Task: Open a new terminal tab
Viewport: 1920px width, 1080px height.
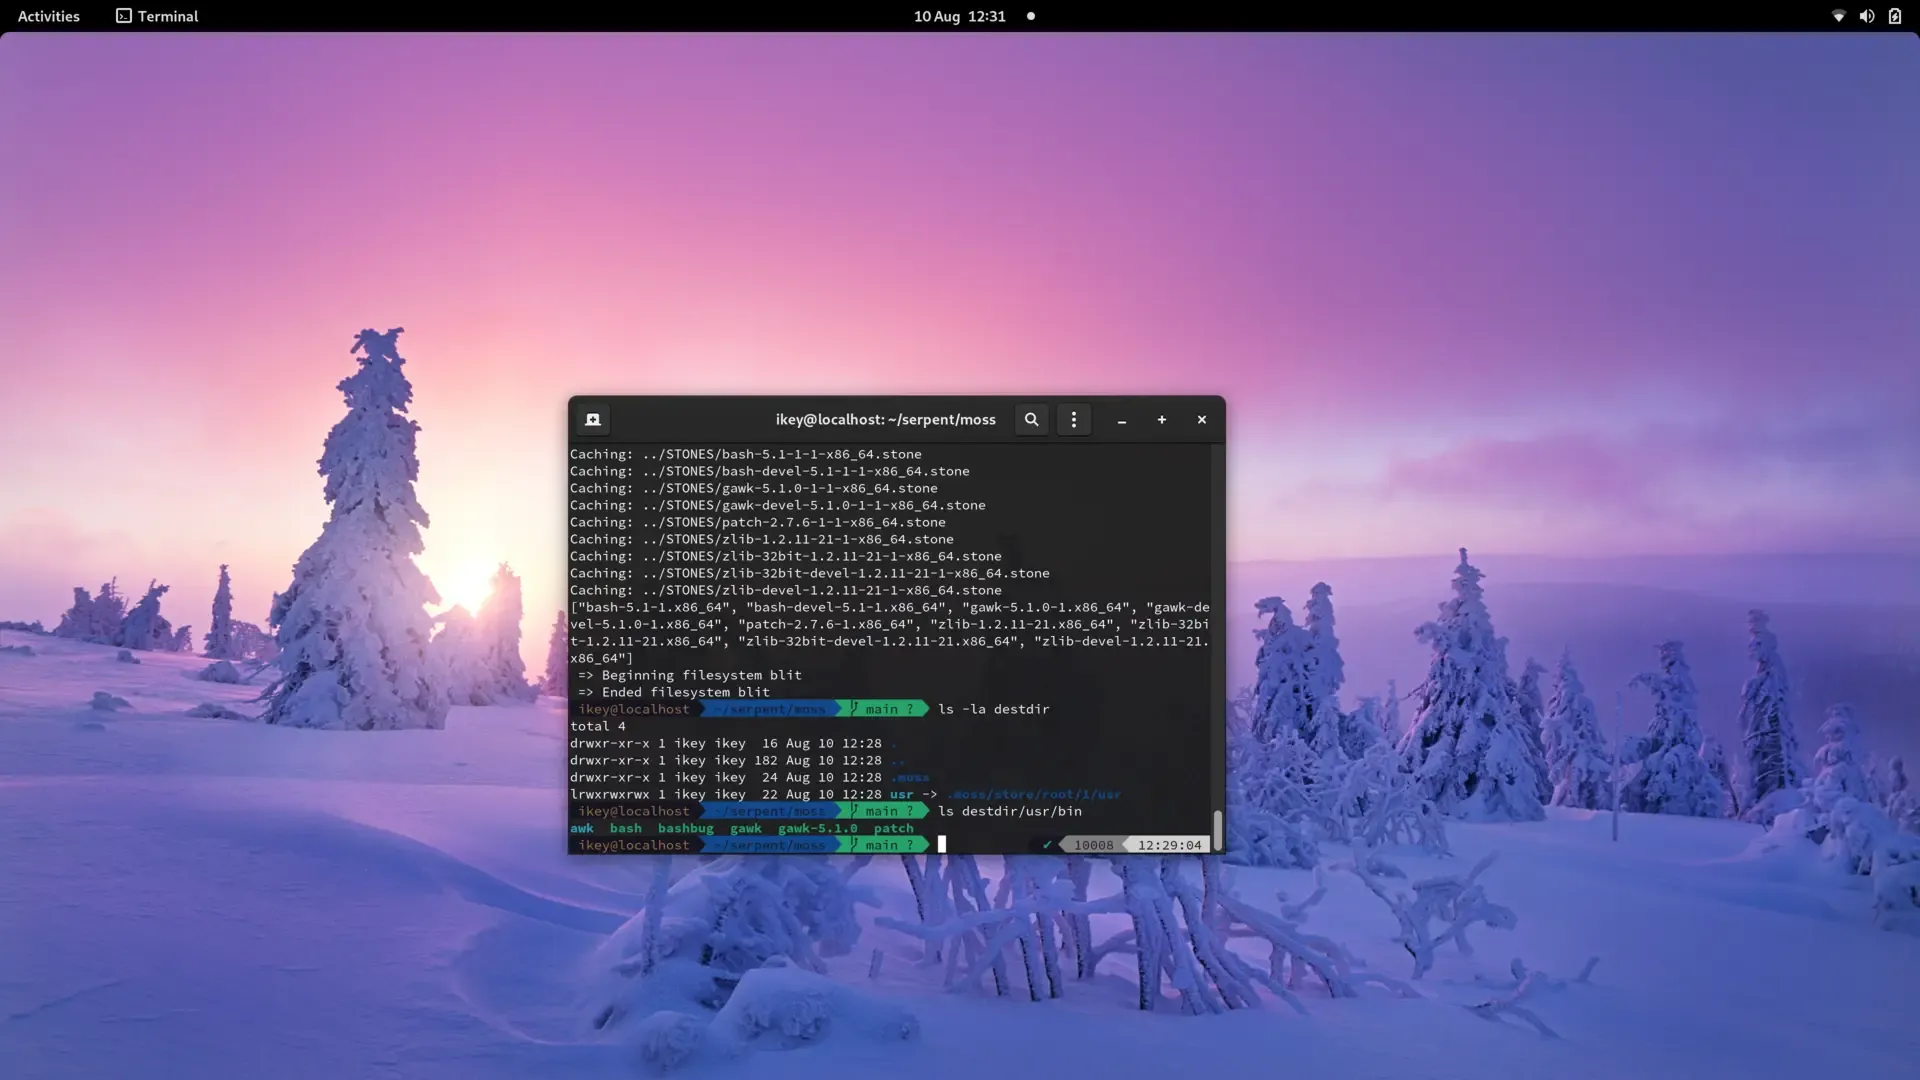Action: click(x=593, y=420)
